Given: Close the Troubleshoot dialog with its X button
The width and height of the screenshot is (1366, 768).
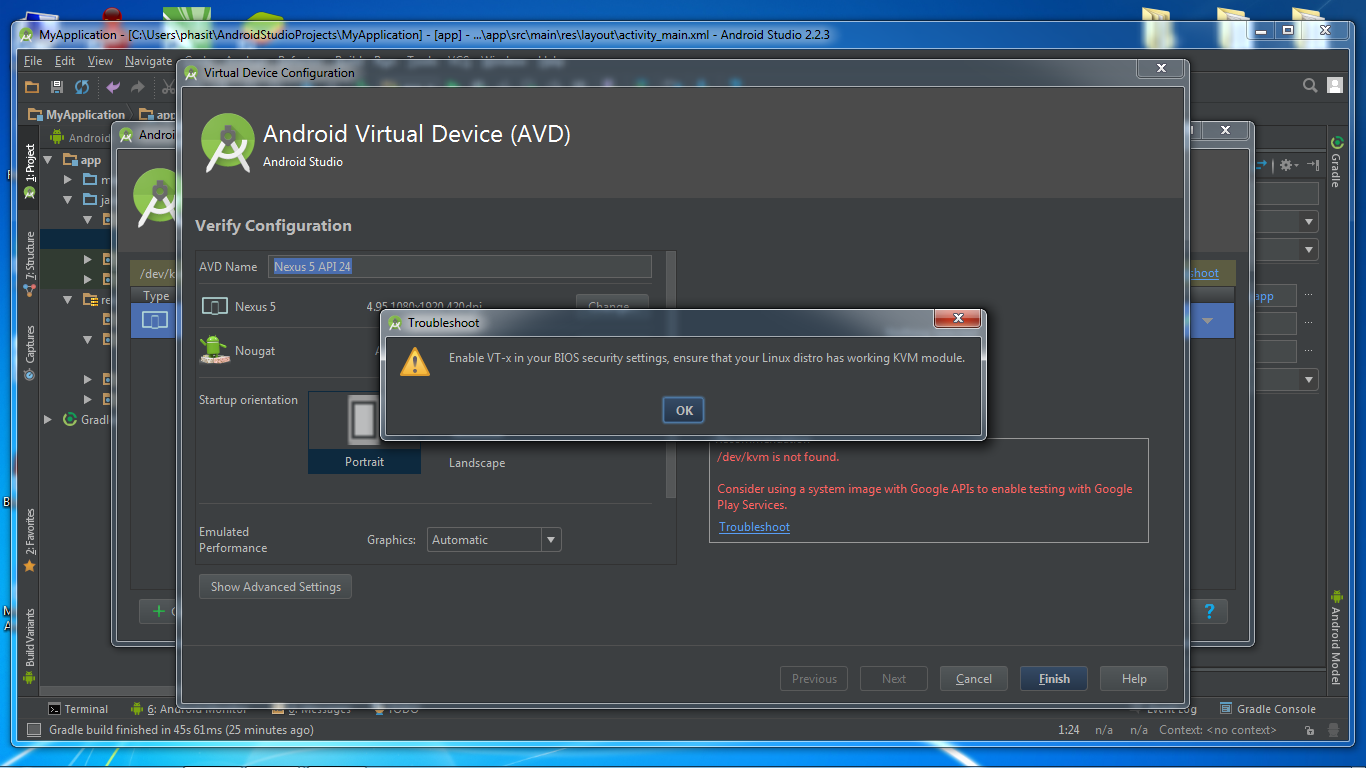Looking at the screenshot, I should pyautogui.click(x=958, y=318).
